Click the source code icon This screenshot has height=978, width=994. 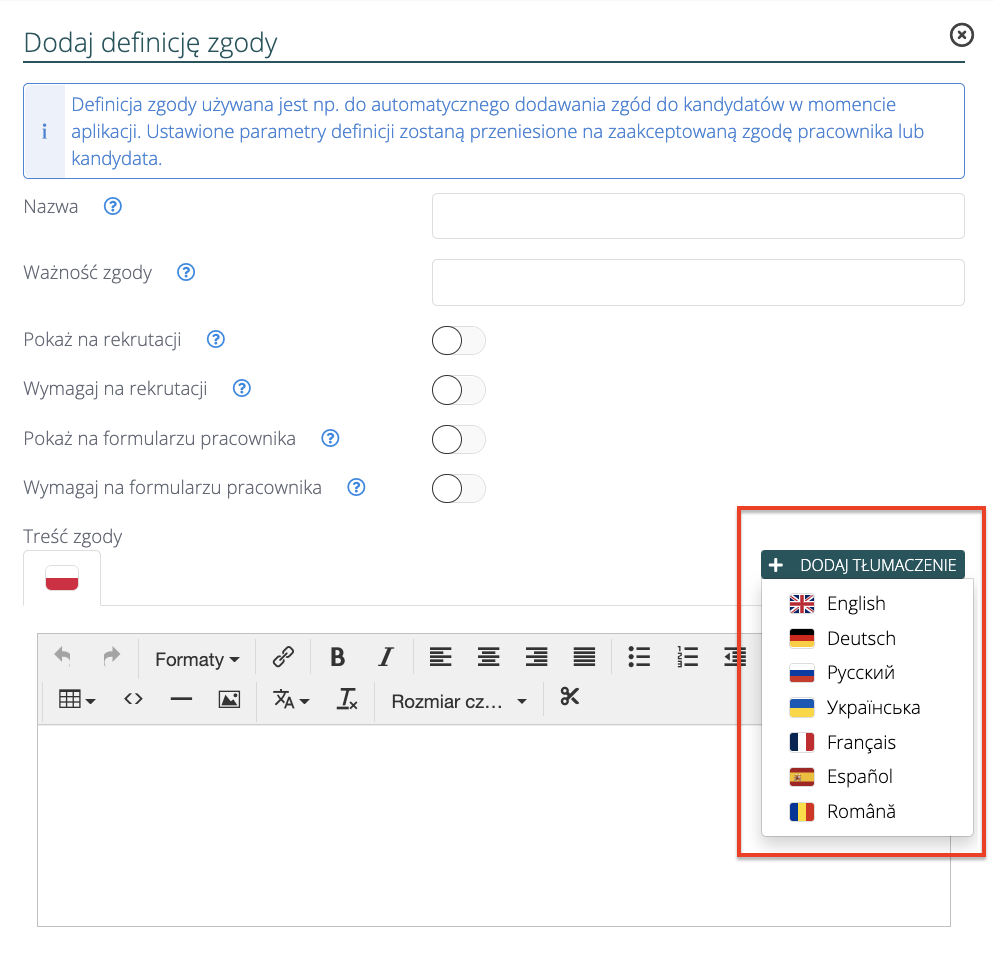tap(133, 700)
